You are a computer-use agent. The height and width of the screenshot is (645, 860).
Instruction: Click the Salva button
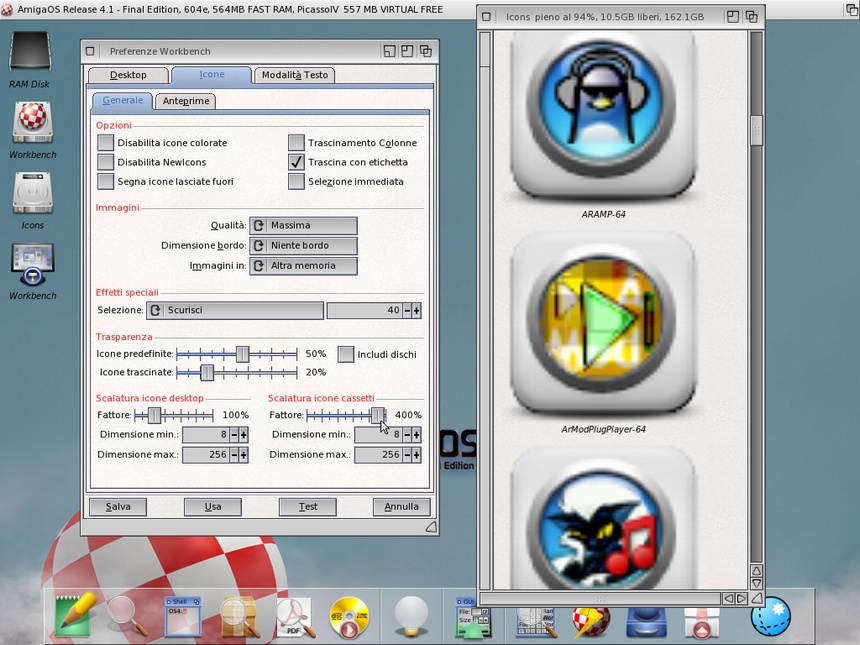[x=118, y=507]
